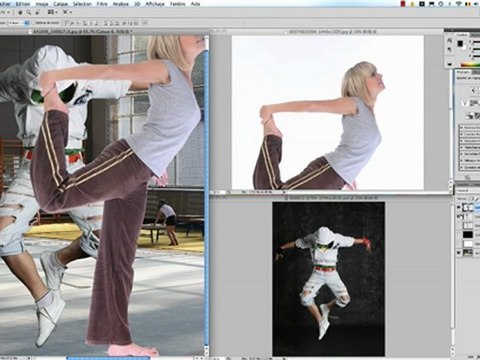Image resolution: width=480 pixels, height=360 pixels.
Task: Click the top color channel slider
Action: pyautogui.click(x=476, y=42)
